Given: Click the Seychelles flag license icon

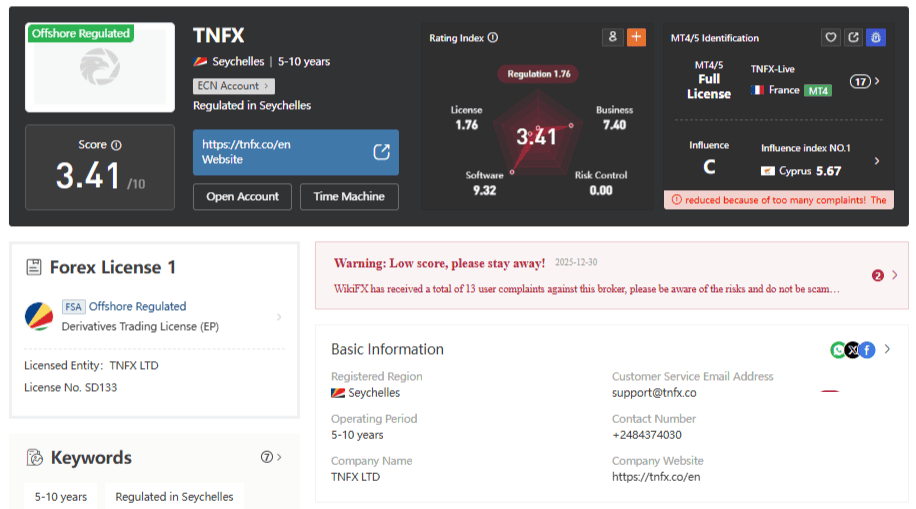Looking at the screenshot, I should pos(39,317).
